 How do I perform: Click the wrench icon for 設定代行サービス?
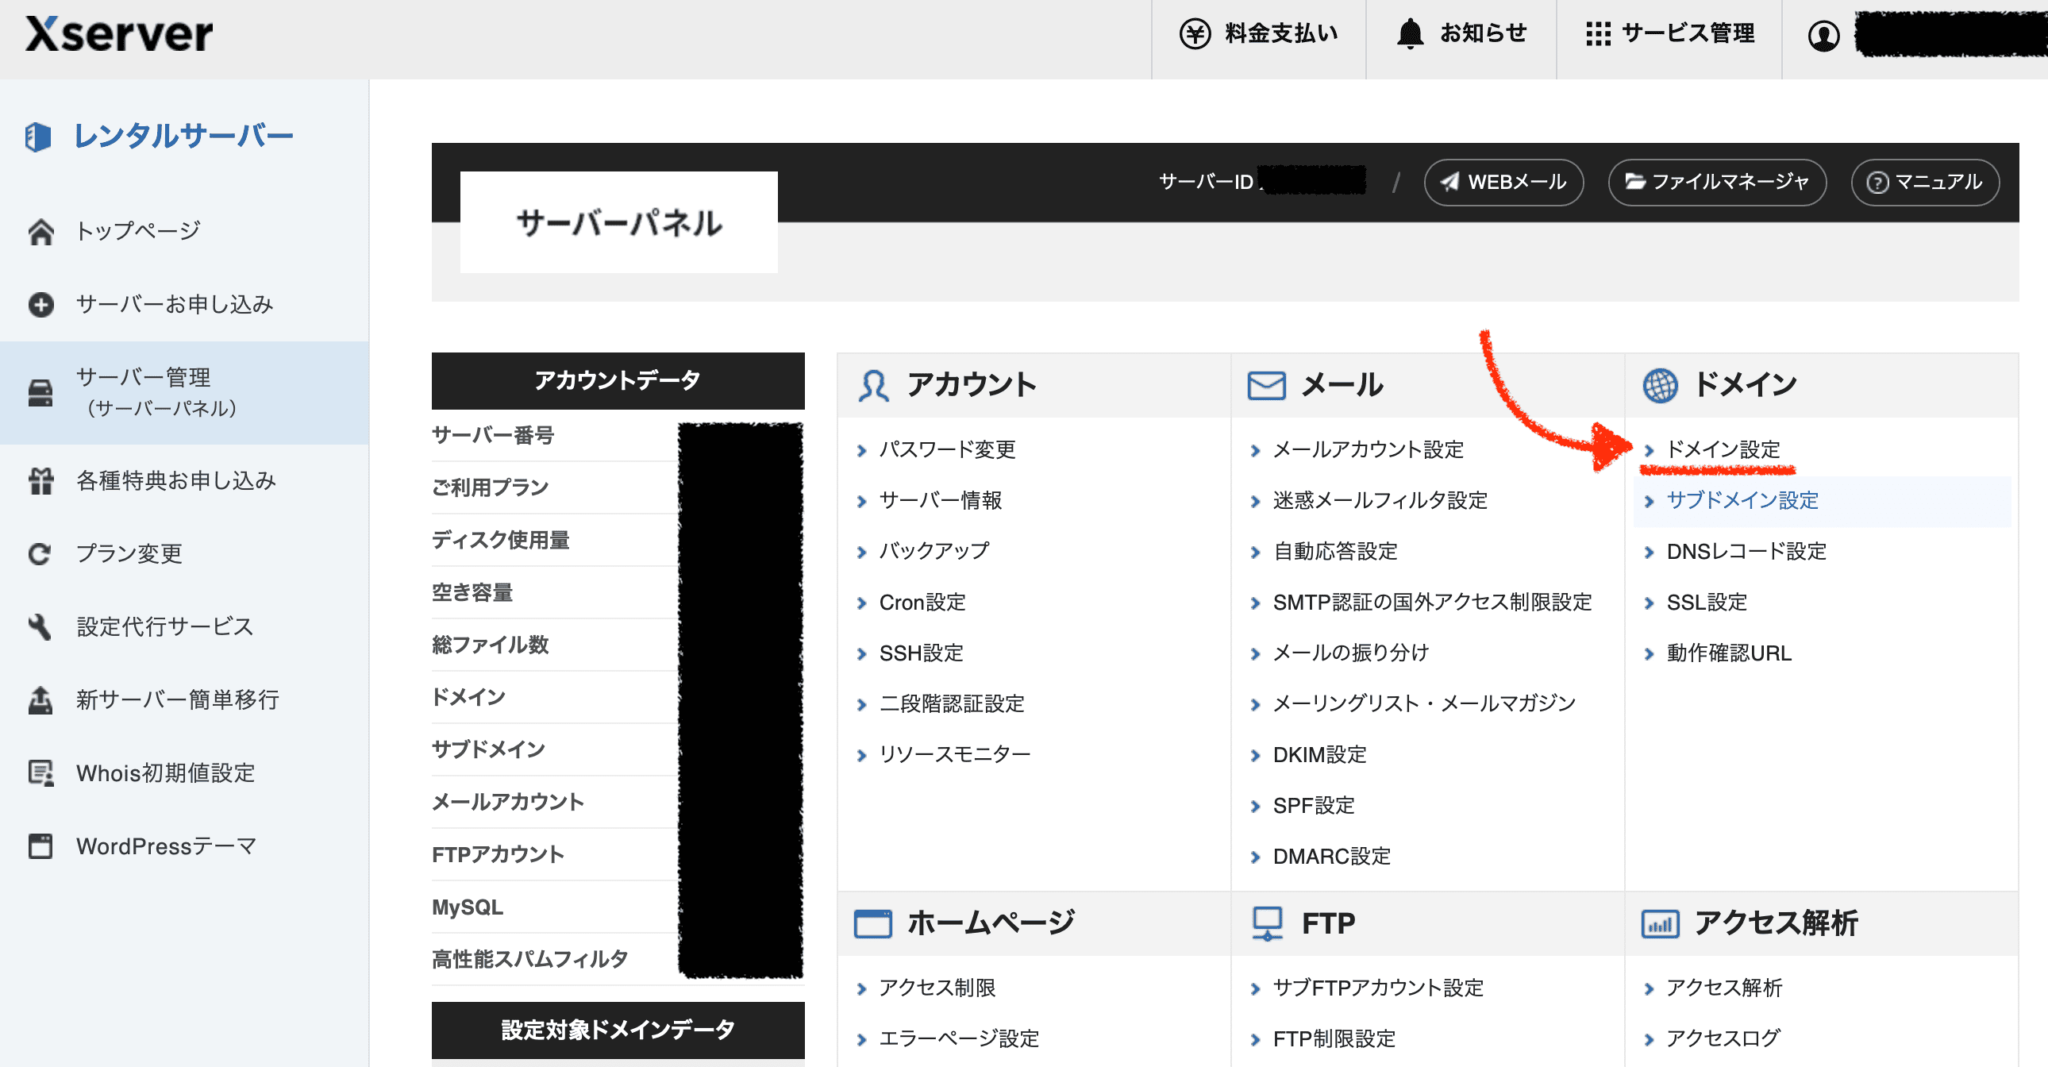pyautogui.click(x=41, y=627)
